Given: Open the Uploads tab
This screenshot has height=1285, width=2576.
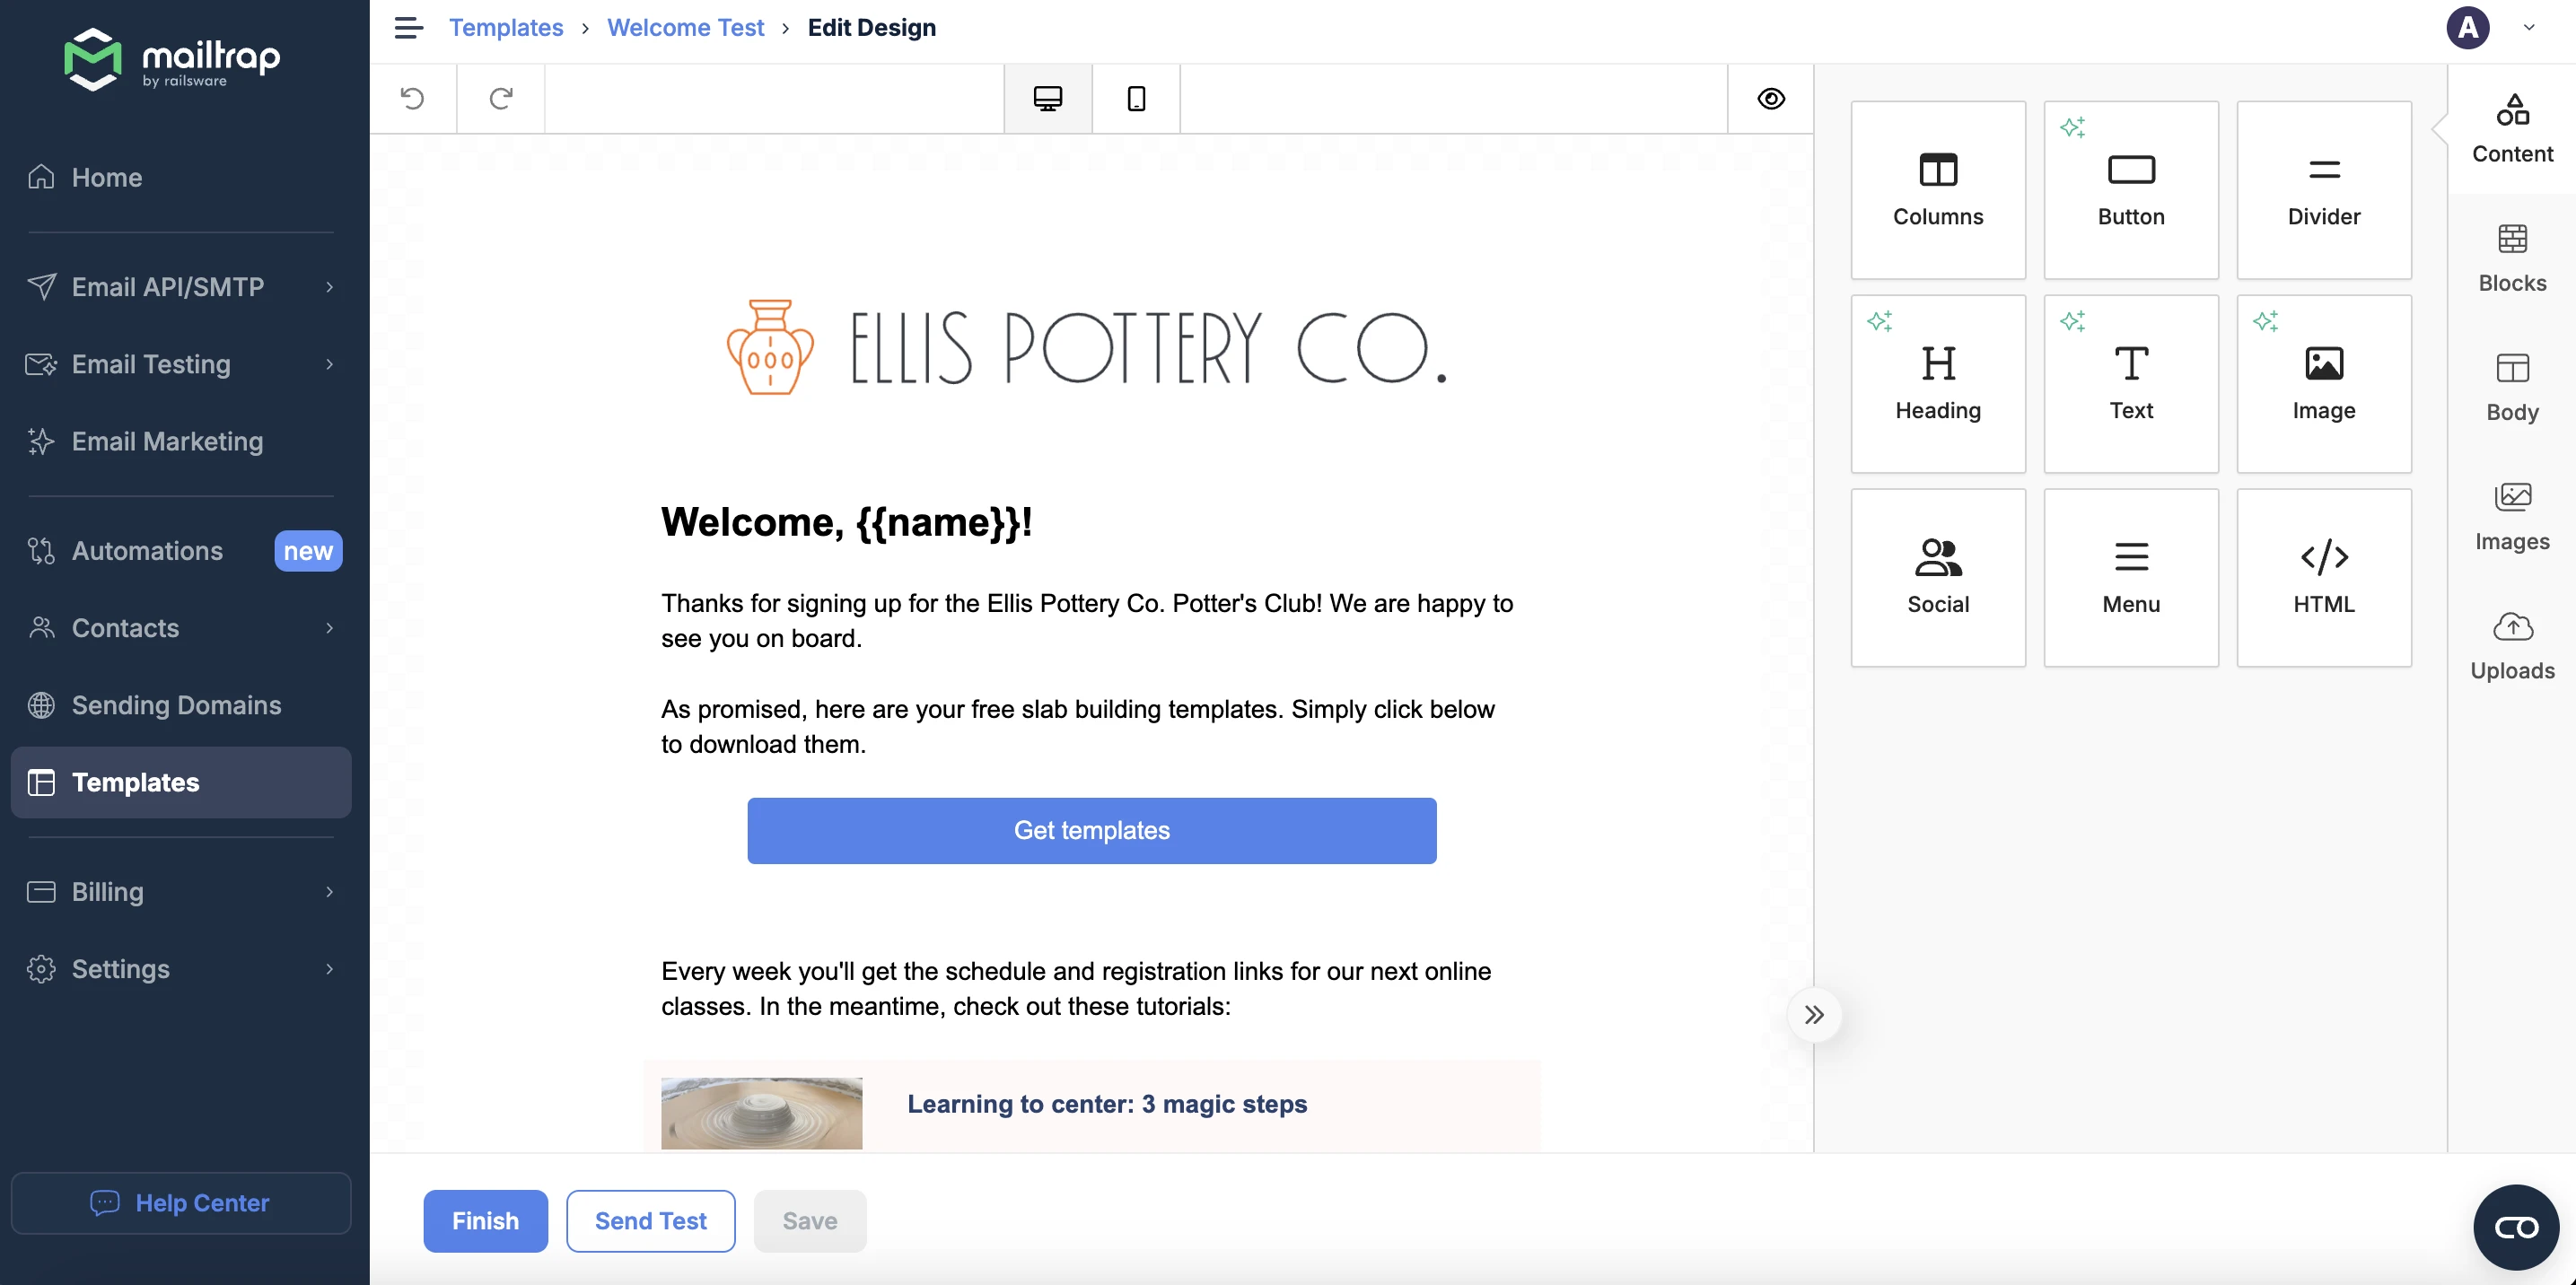Looking at the screenshot, I should click(2511, 645).
